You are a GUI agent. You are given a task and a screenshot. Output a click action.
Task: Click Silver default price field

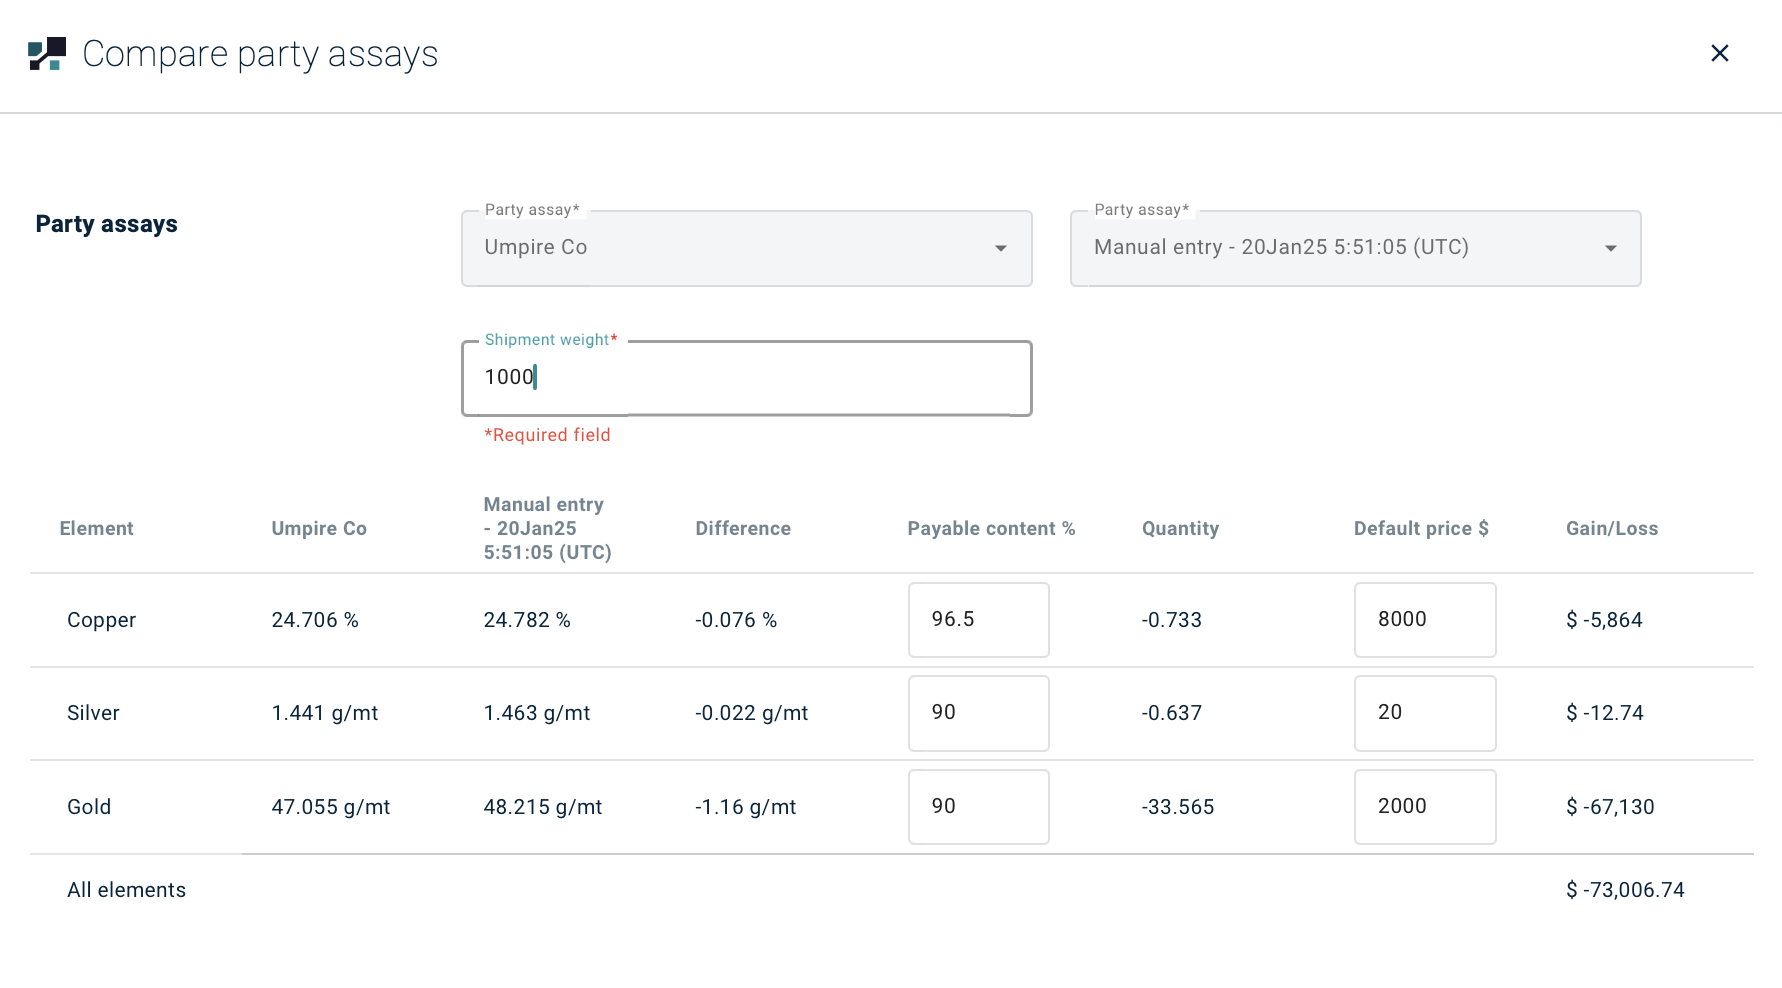1424,713
